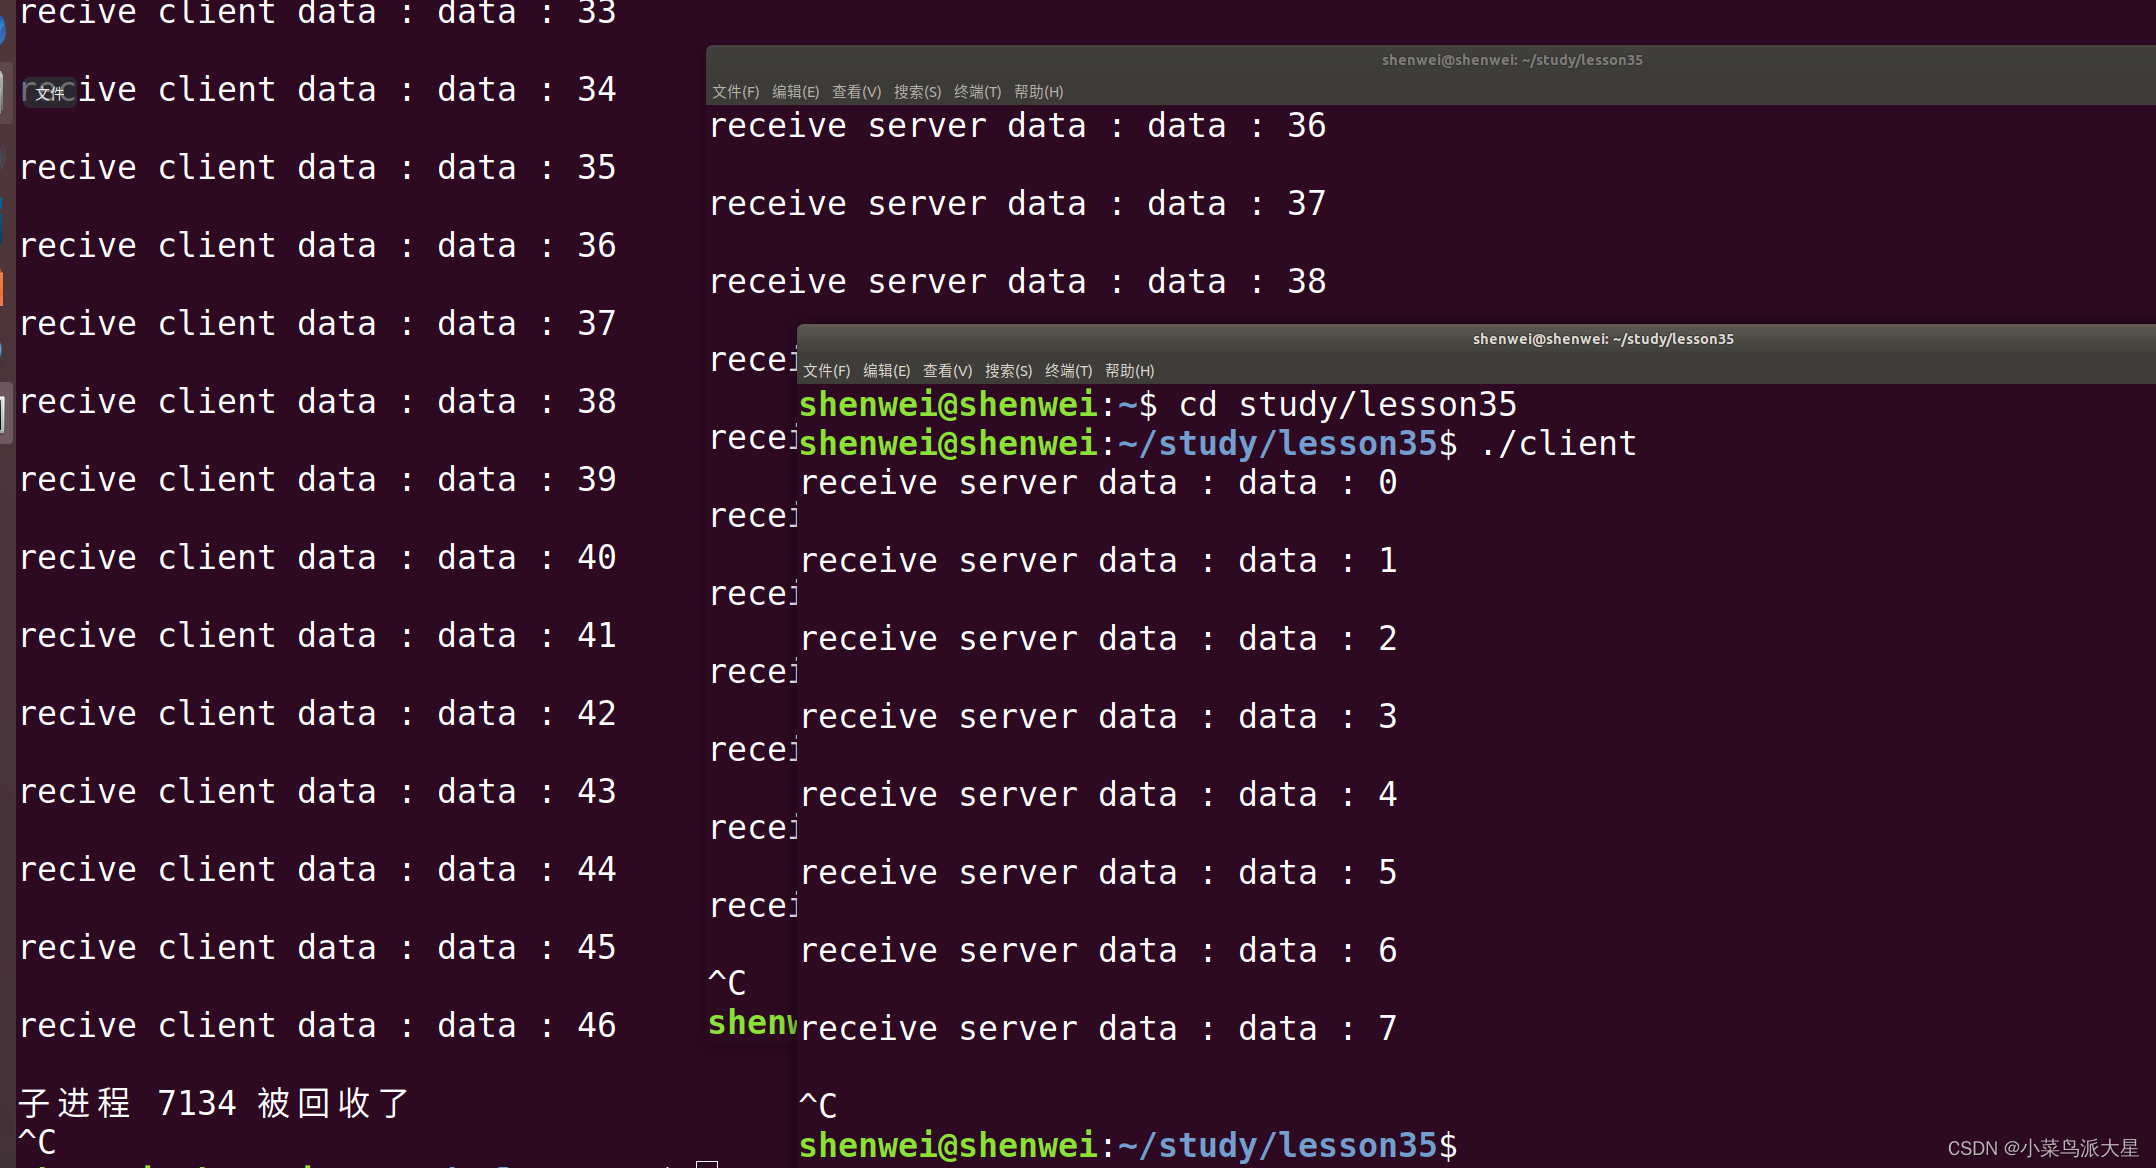Open 搜索(S) menu in front client terminal

click(x=1008, y=371)
